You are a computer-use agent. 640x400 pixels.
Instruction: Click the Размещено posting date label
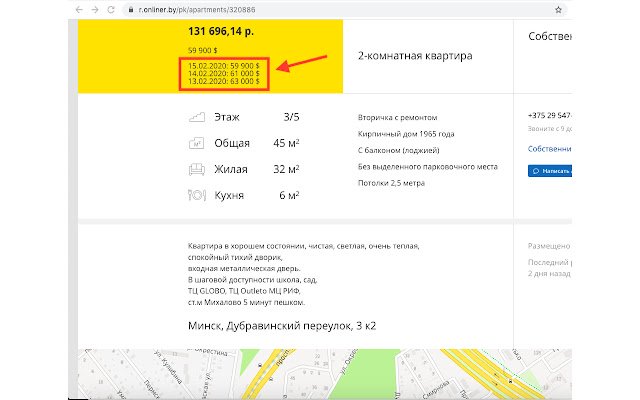click(x=549, y=246)
